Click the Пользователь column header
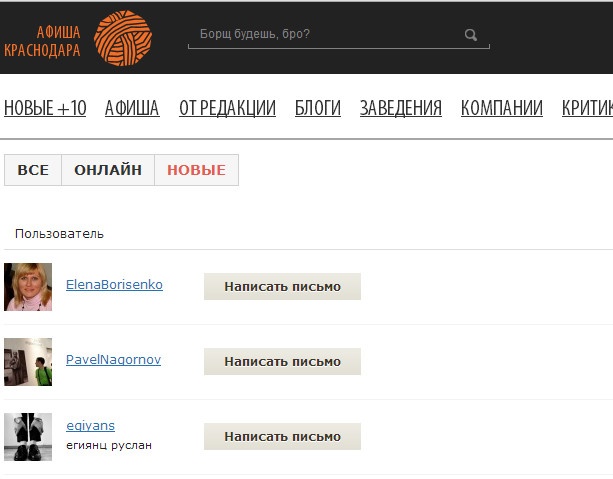613x479 pixels. 59,234
